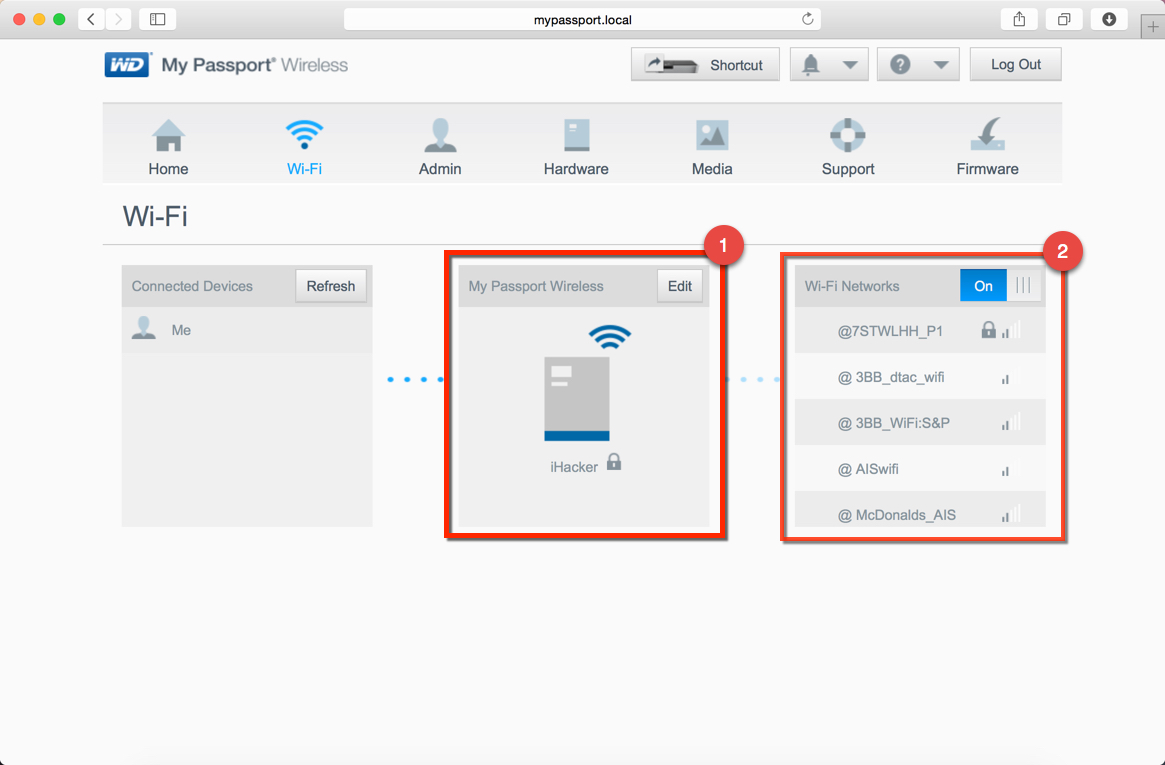1165x765 pixels.
Task: Edit My Passport Wireless settings
Action: [680, 286]
